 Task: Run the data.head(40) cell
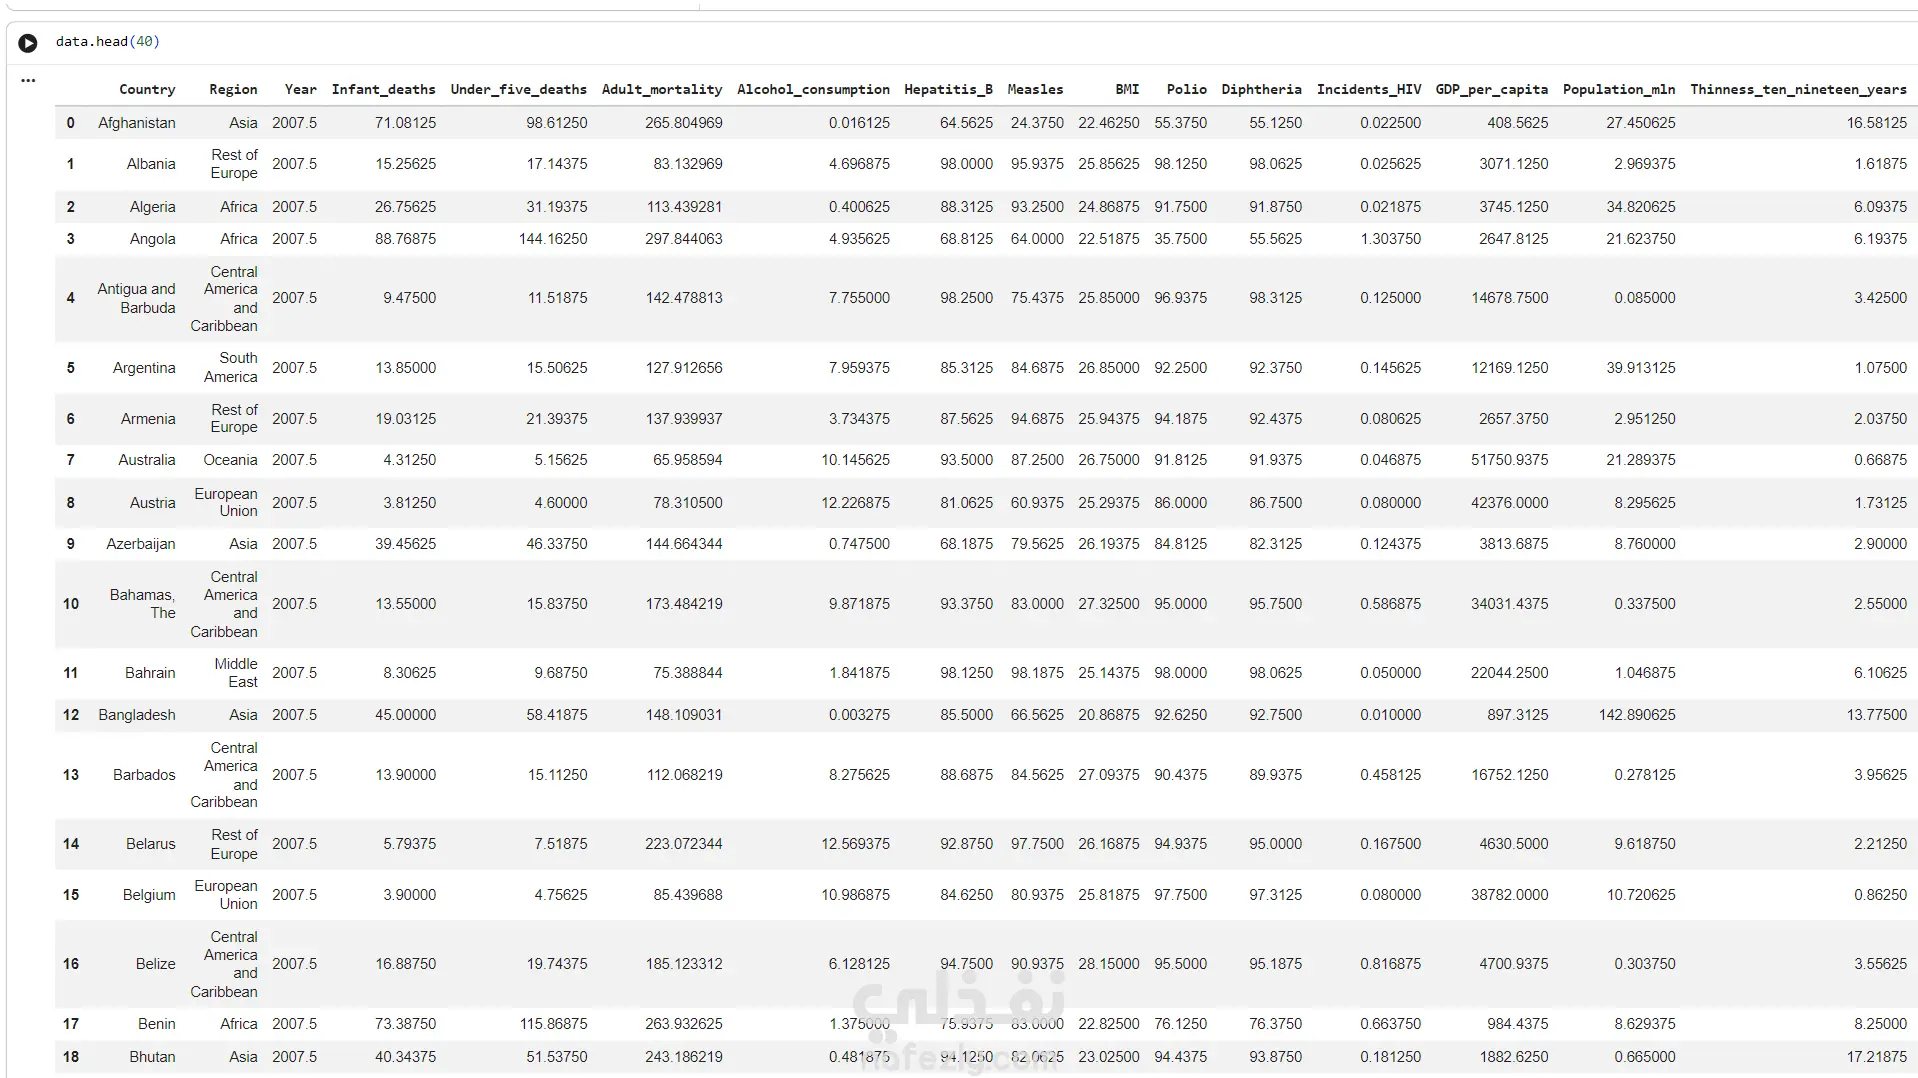coord(28,43)
